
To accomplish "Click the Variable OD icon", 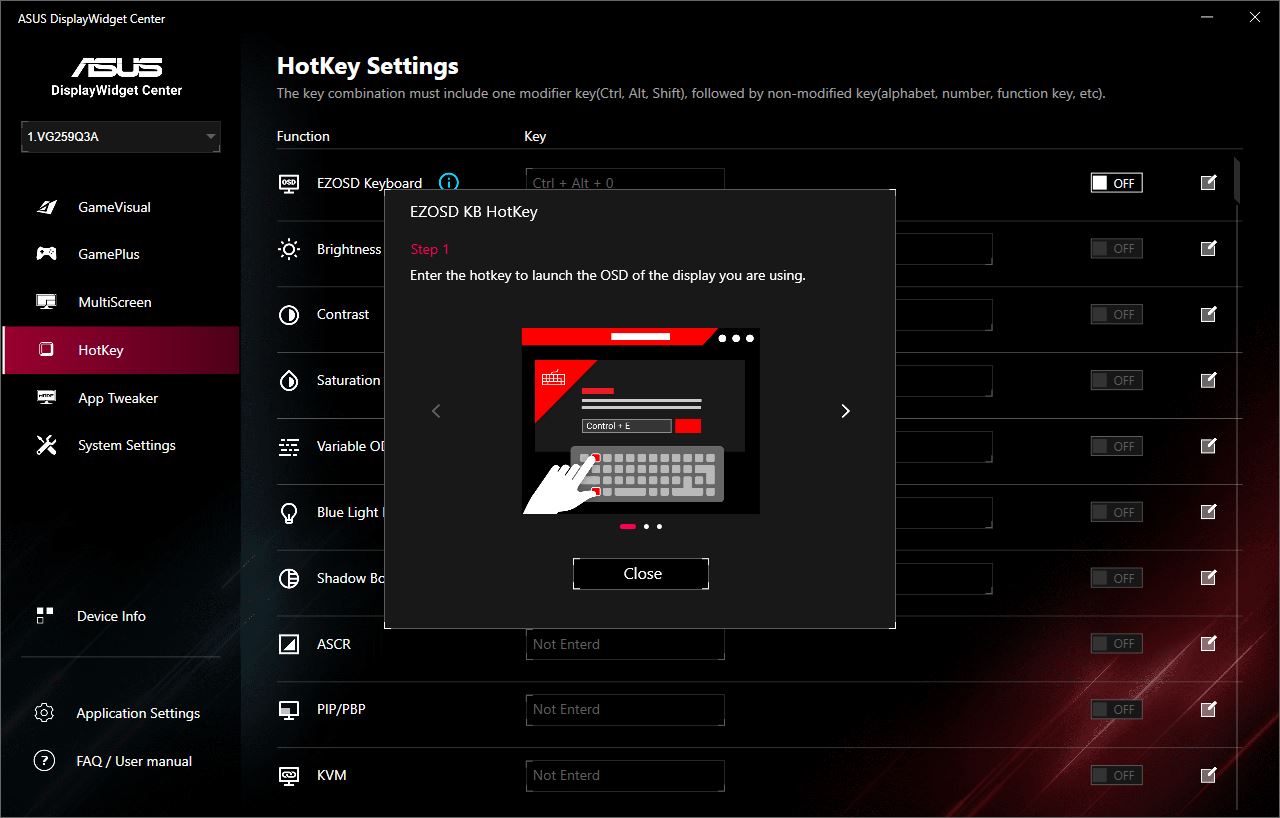I will click(289, 447).
